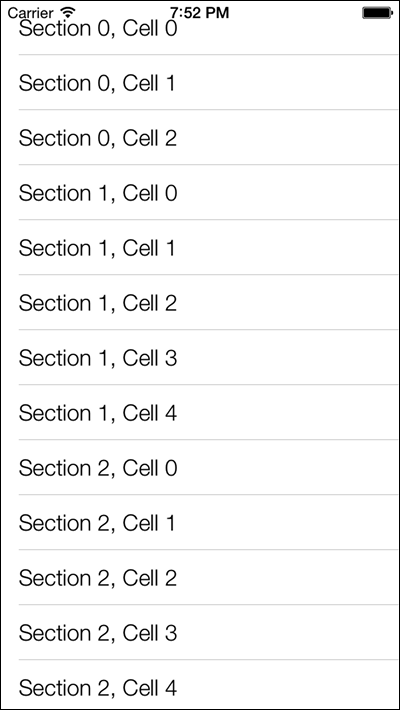Tap blank space right of Section 2, Cell 0
Viewport: 400px width, 710px height.
coord(288,467)
